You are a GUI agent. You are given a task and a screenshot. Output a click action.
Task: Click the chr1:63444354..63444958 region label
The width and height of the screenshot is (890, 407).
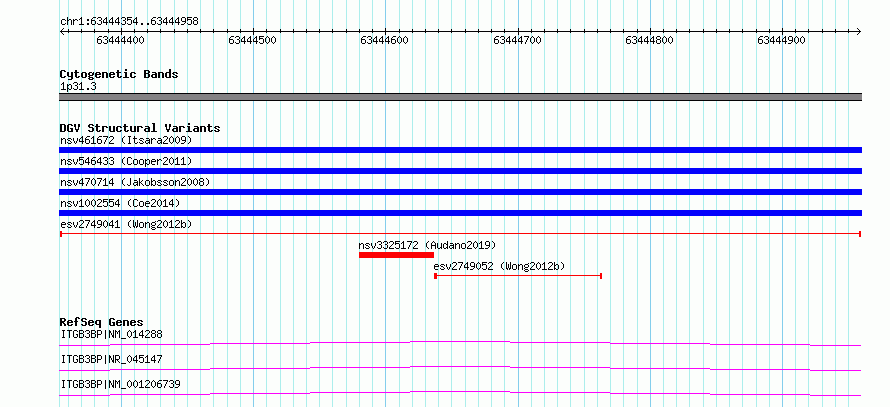[129, 22]
